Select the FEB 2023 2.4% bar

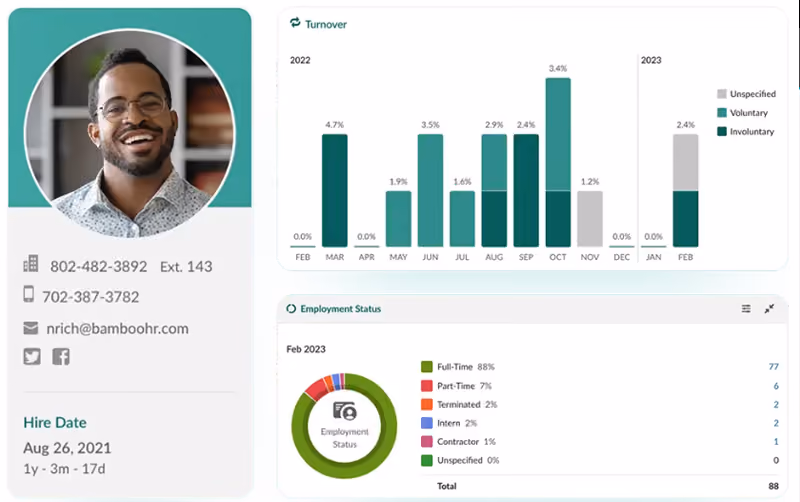coord(686,191)
